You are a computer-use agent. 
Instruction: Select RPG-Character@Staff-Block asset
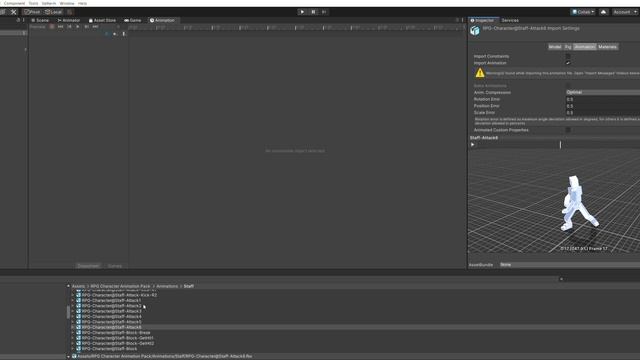tap(109, 349)
